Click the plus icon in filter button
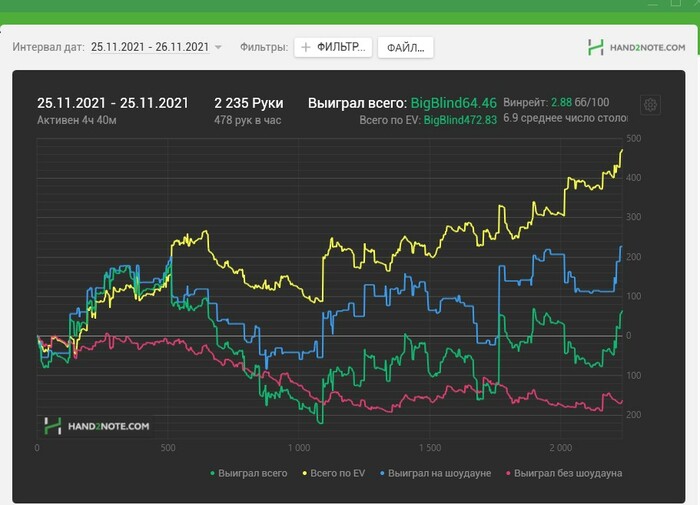Viewport: 700px width, 505px height. [x=306, y=47]
